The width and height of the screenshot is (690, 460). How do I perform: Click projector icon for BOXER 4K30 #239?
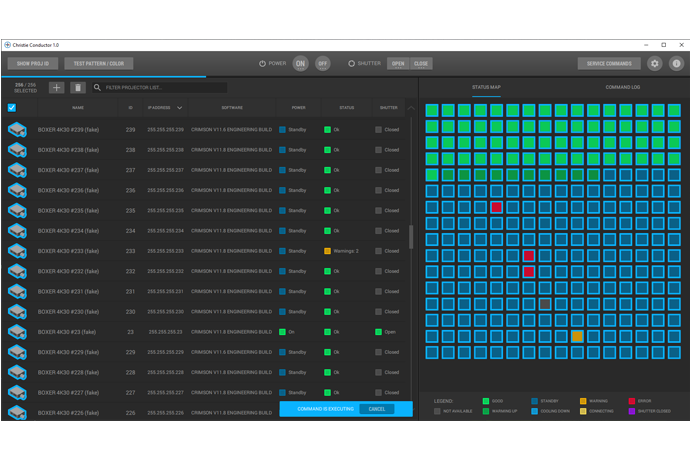coord(17,130)
